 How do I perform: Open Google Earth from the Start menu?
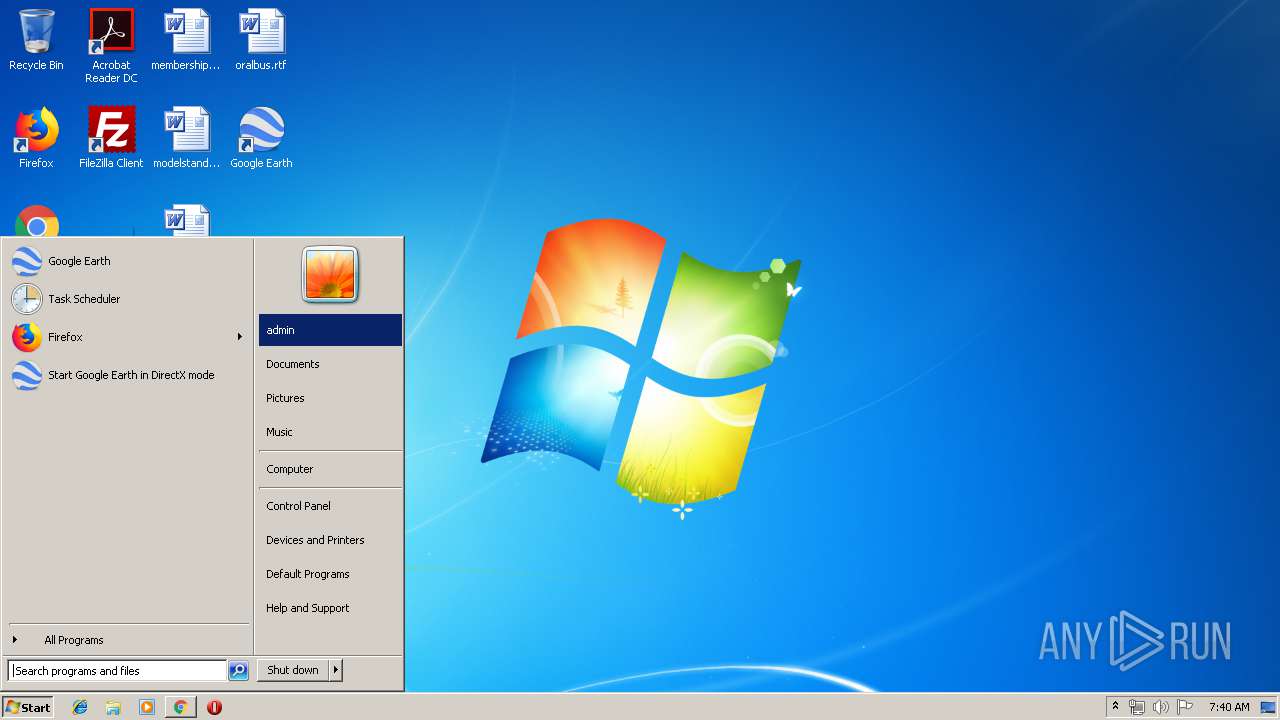click(x=127, y=261)
